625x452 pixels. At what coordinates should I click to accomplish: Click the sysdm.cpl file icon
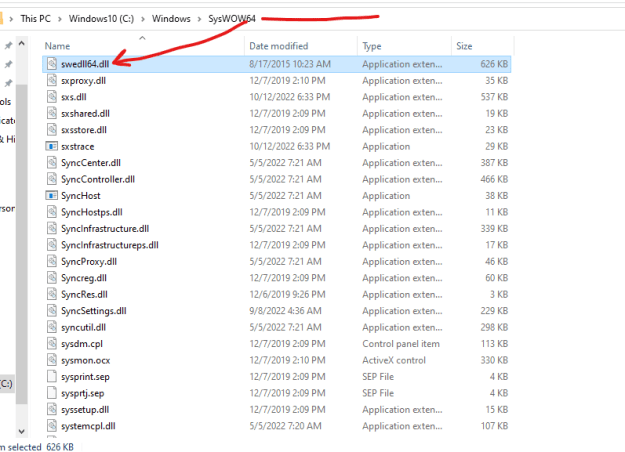pyautogui.click(x=52, y=344)
